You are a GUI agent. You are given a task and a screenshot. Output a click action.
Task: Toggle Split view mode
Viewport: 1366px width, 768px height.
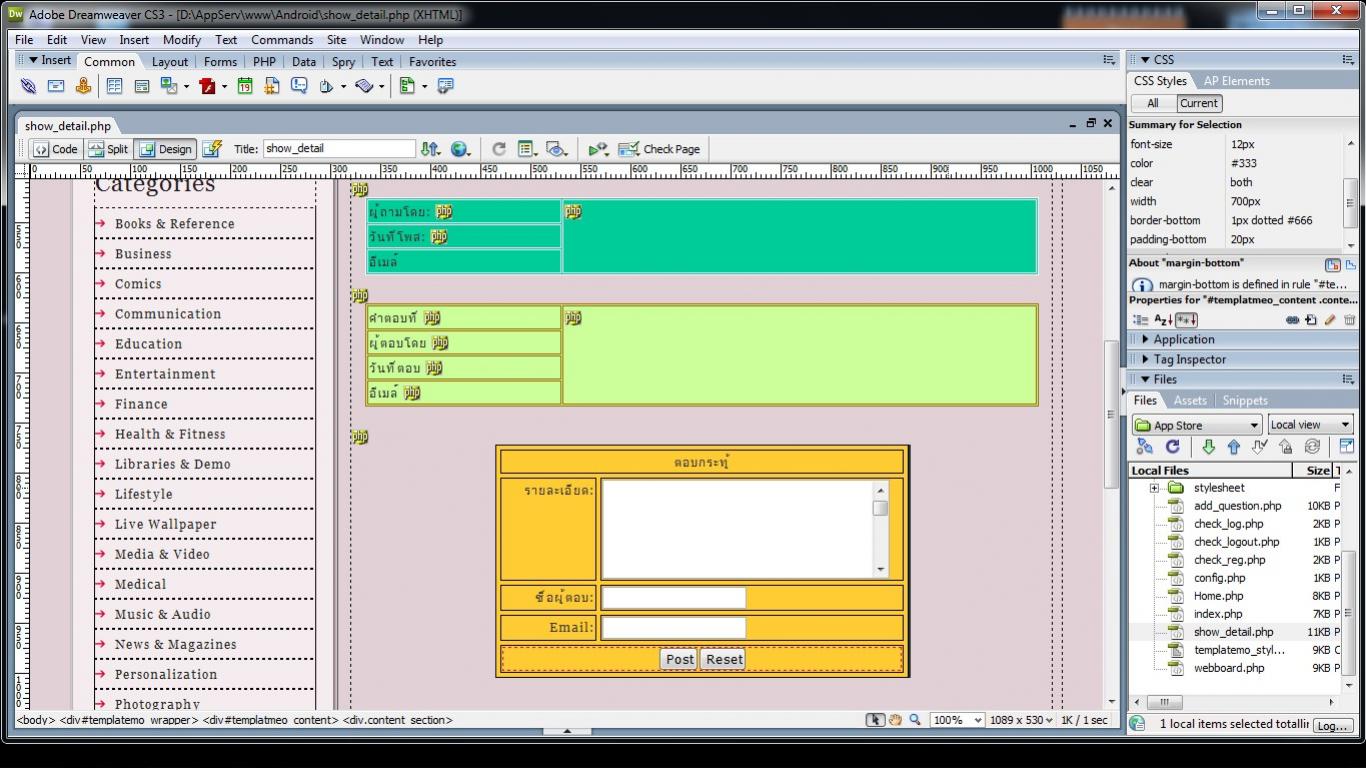point(108,149)
